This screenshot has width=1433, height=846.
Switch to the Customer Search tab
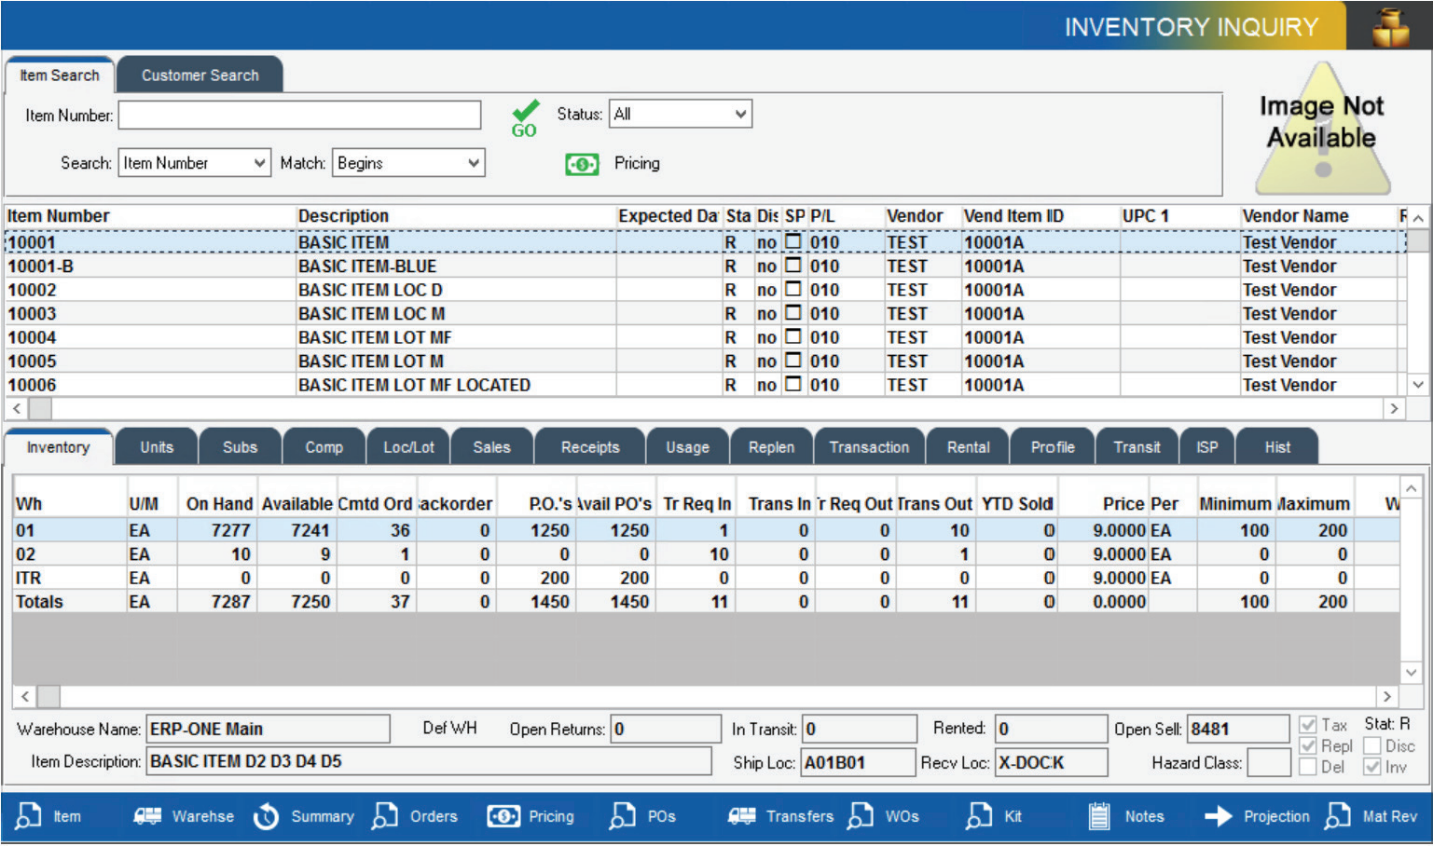(x=200, y=75)
